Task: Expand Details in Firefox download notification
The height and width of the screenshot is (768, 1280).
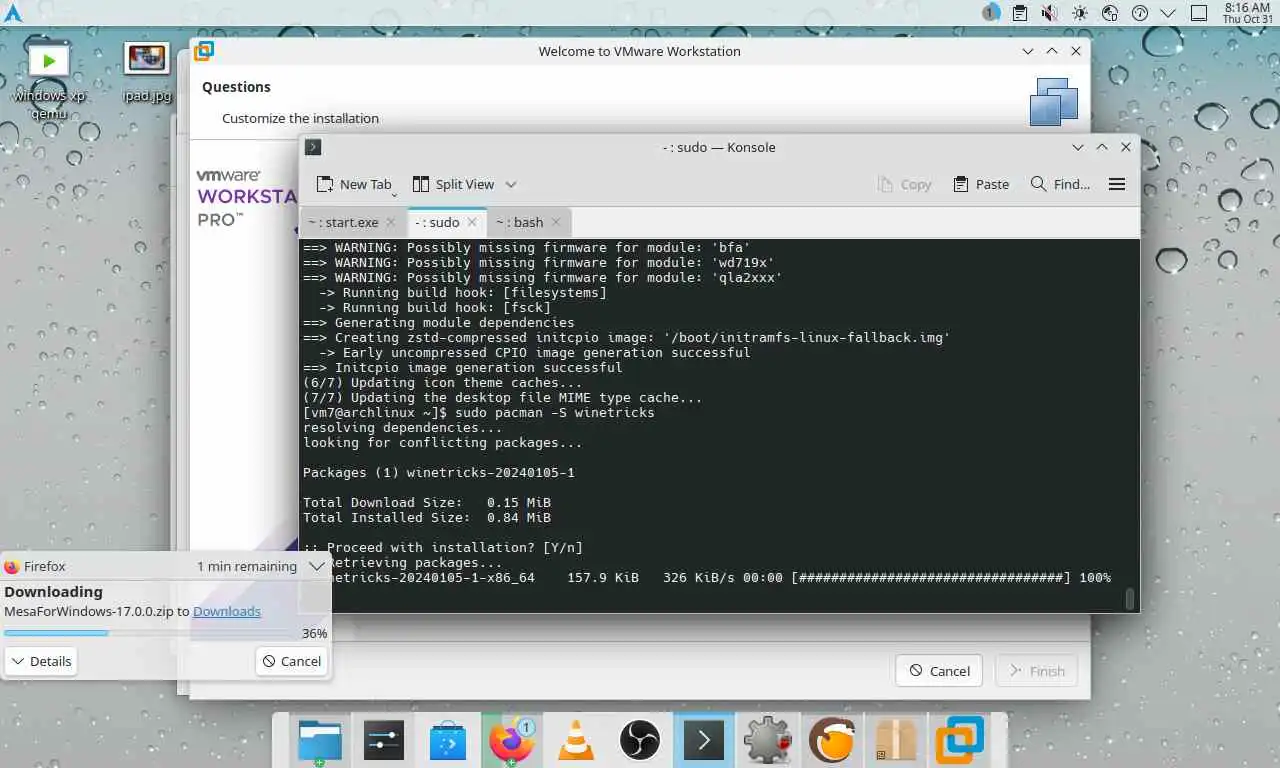Action: (40, 661)
